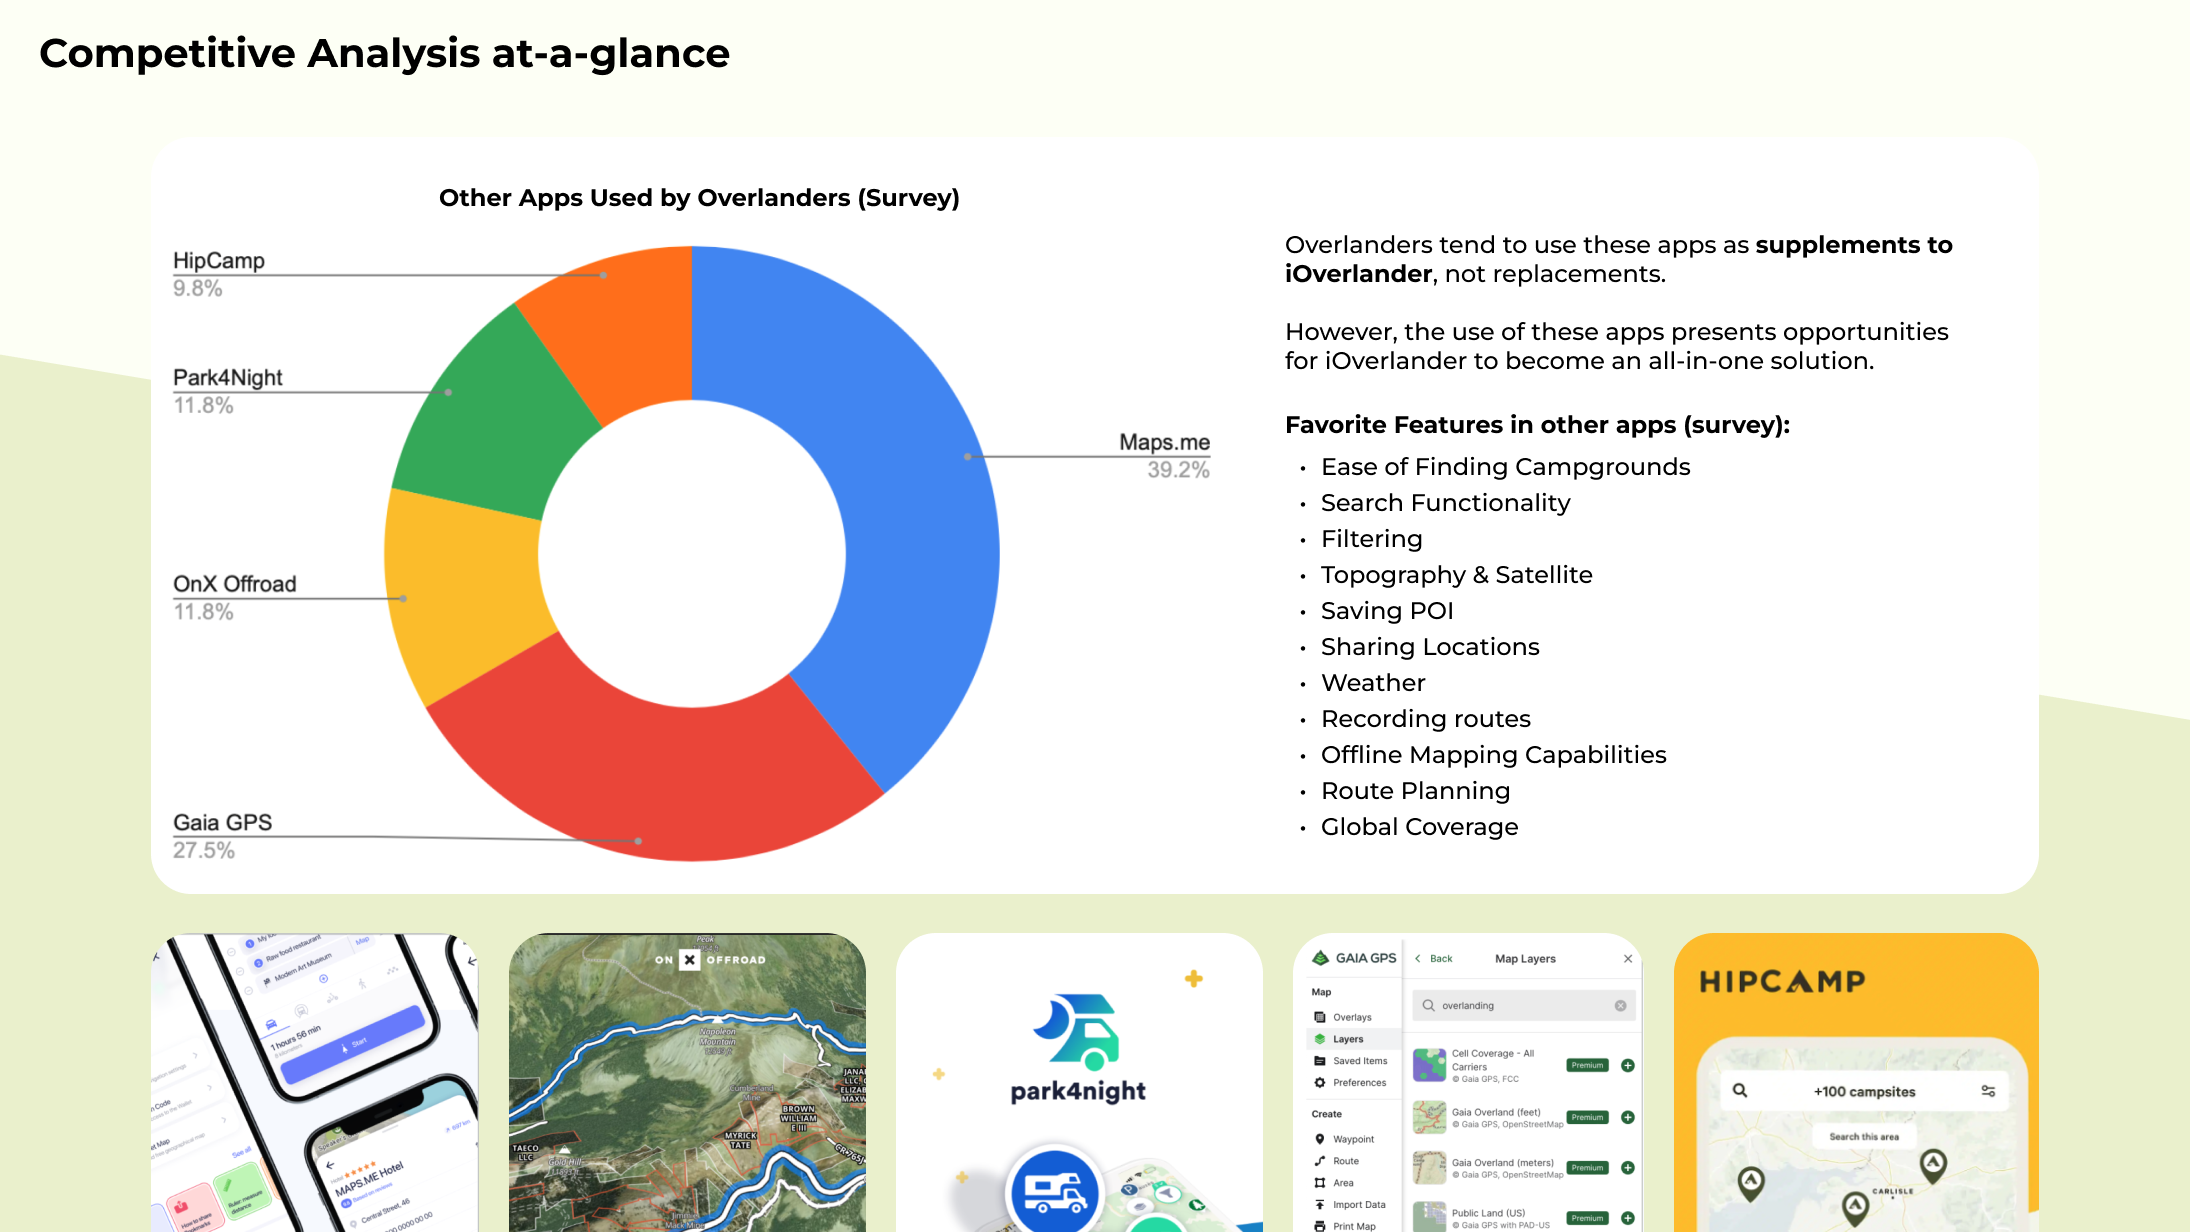Select the Layers menu item
Screen dimensions: 2190x1232
1347,1039
